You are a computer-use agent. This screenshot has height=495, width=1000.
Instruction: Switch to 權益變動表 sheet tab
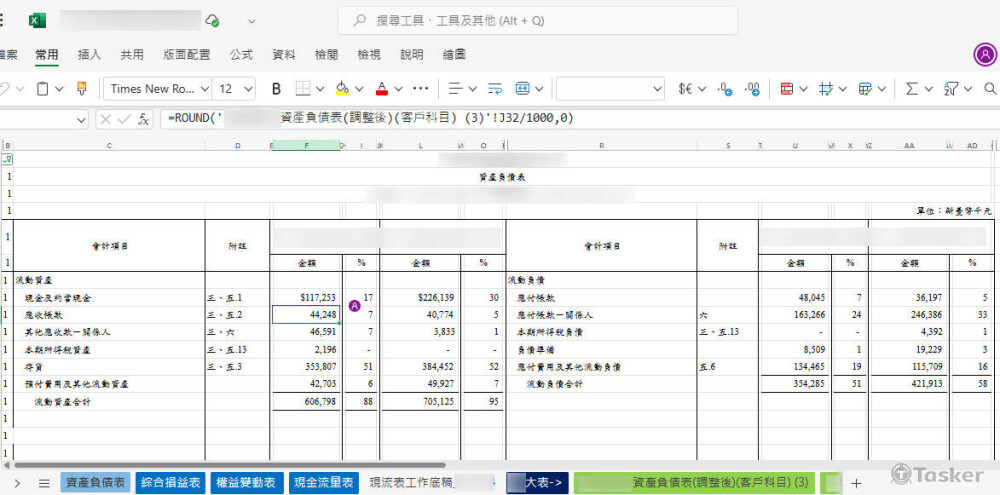[x=247, y=482]
